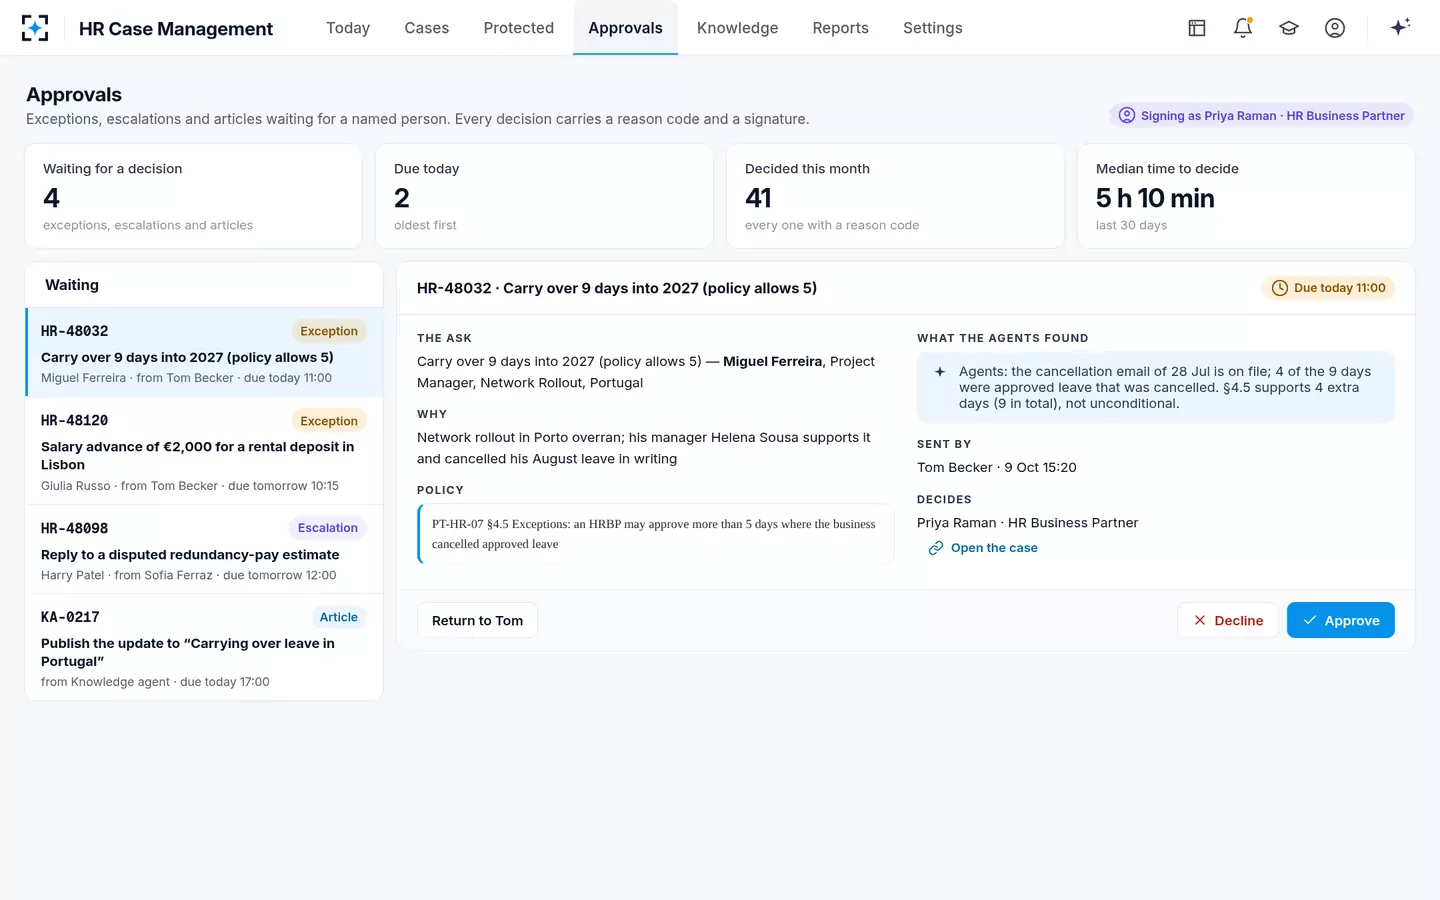Open the sparkle AI assistant icon

[x=1400, y=27]
